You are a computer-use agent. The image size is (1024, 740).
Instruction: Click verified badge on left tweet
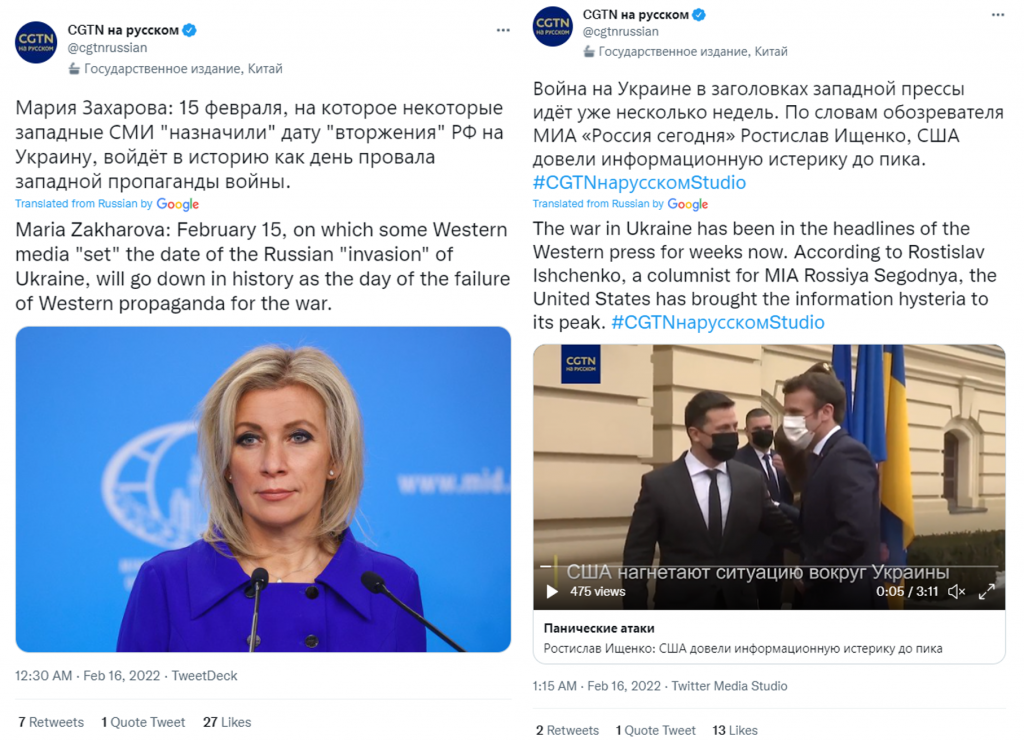pos(189,30)
